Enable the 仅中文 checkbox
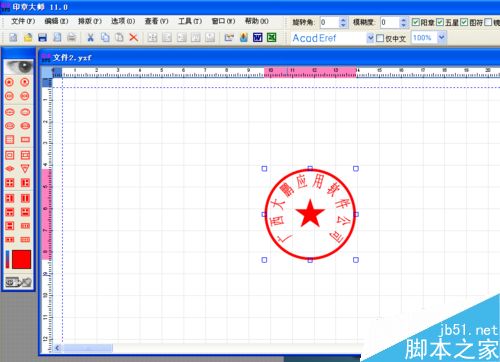This screenshot has height=362, width=500. [x=380, y=38]
